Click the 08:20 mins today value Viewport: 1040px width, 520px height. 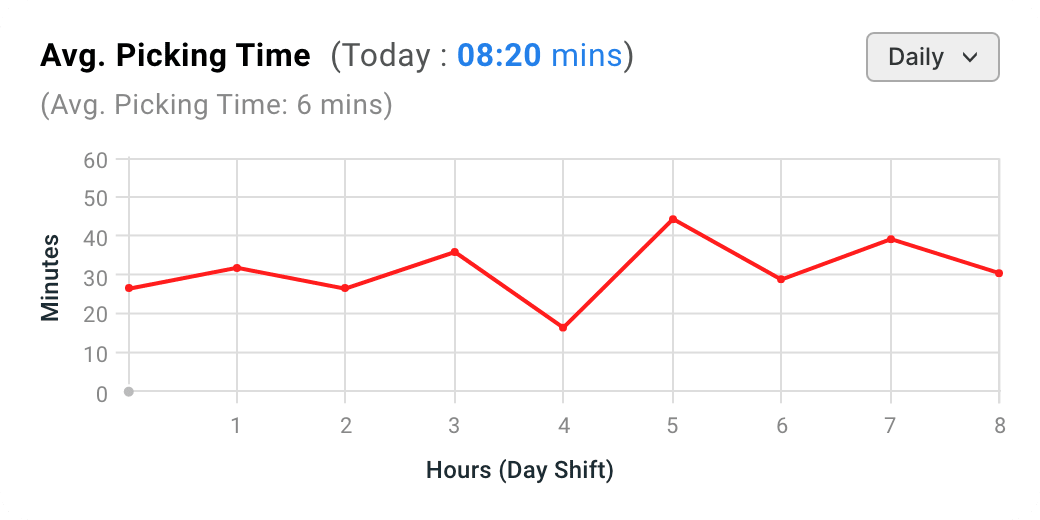point(539,56)
